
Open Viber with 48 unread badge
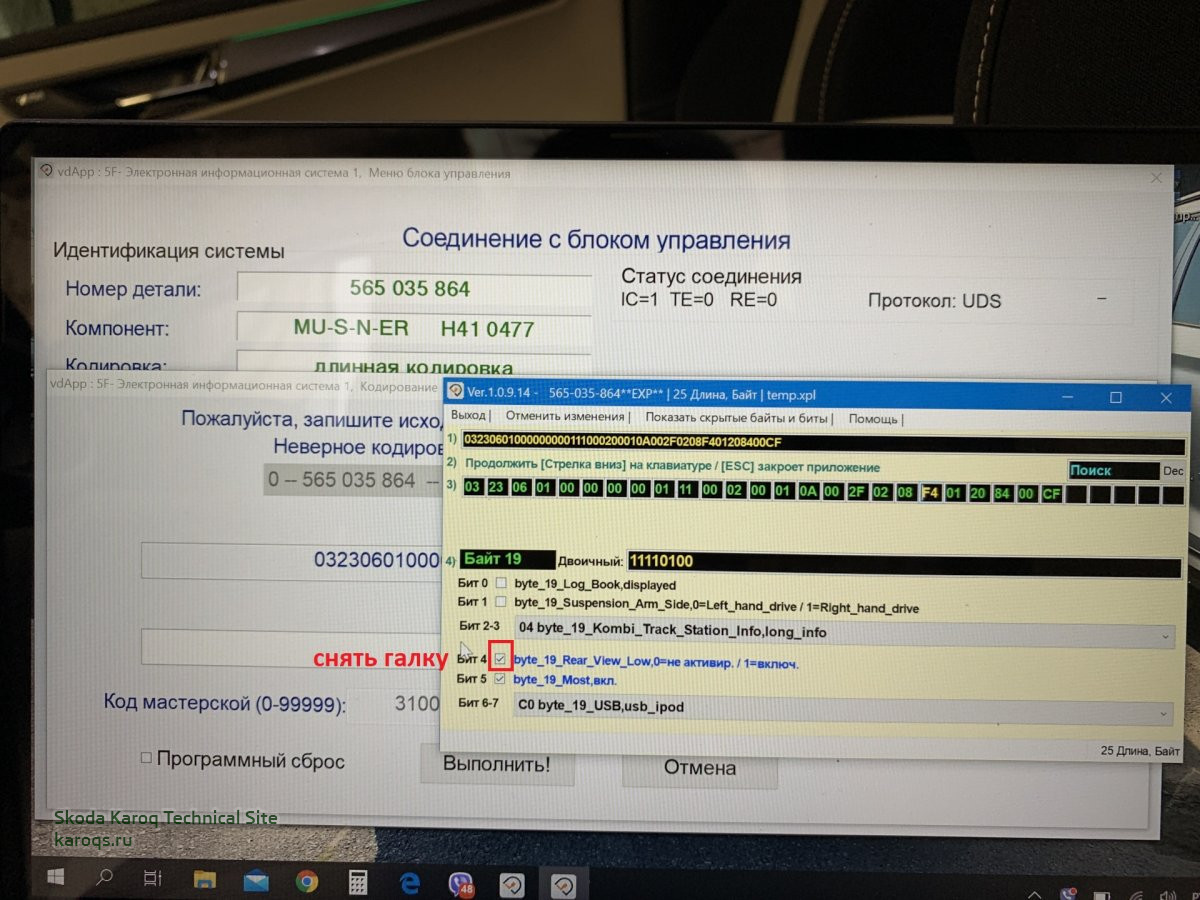[x=461, y=881]
